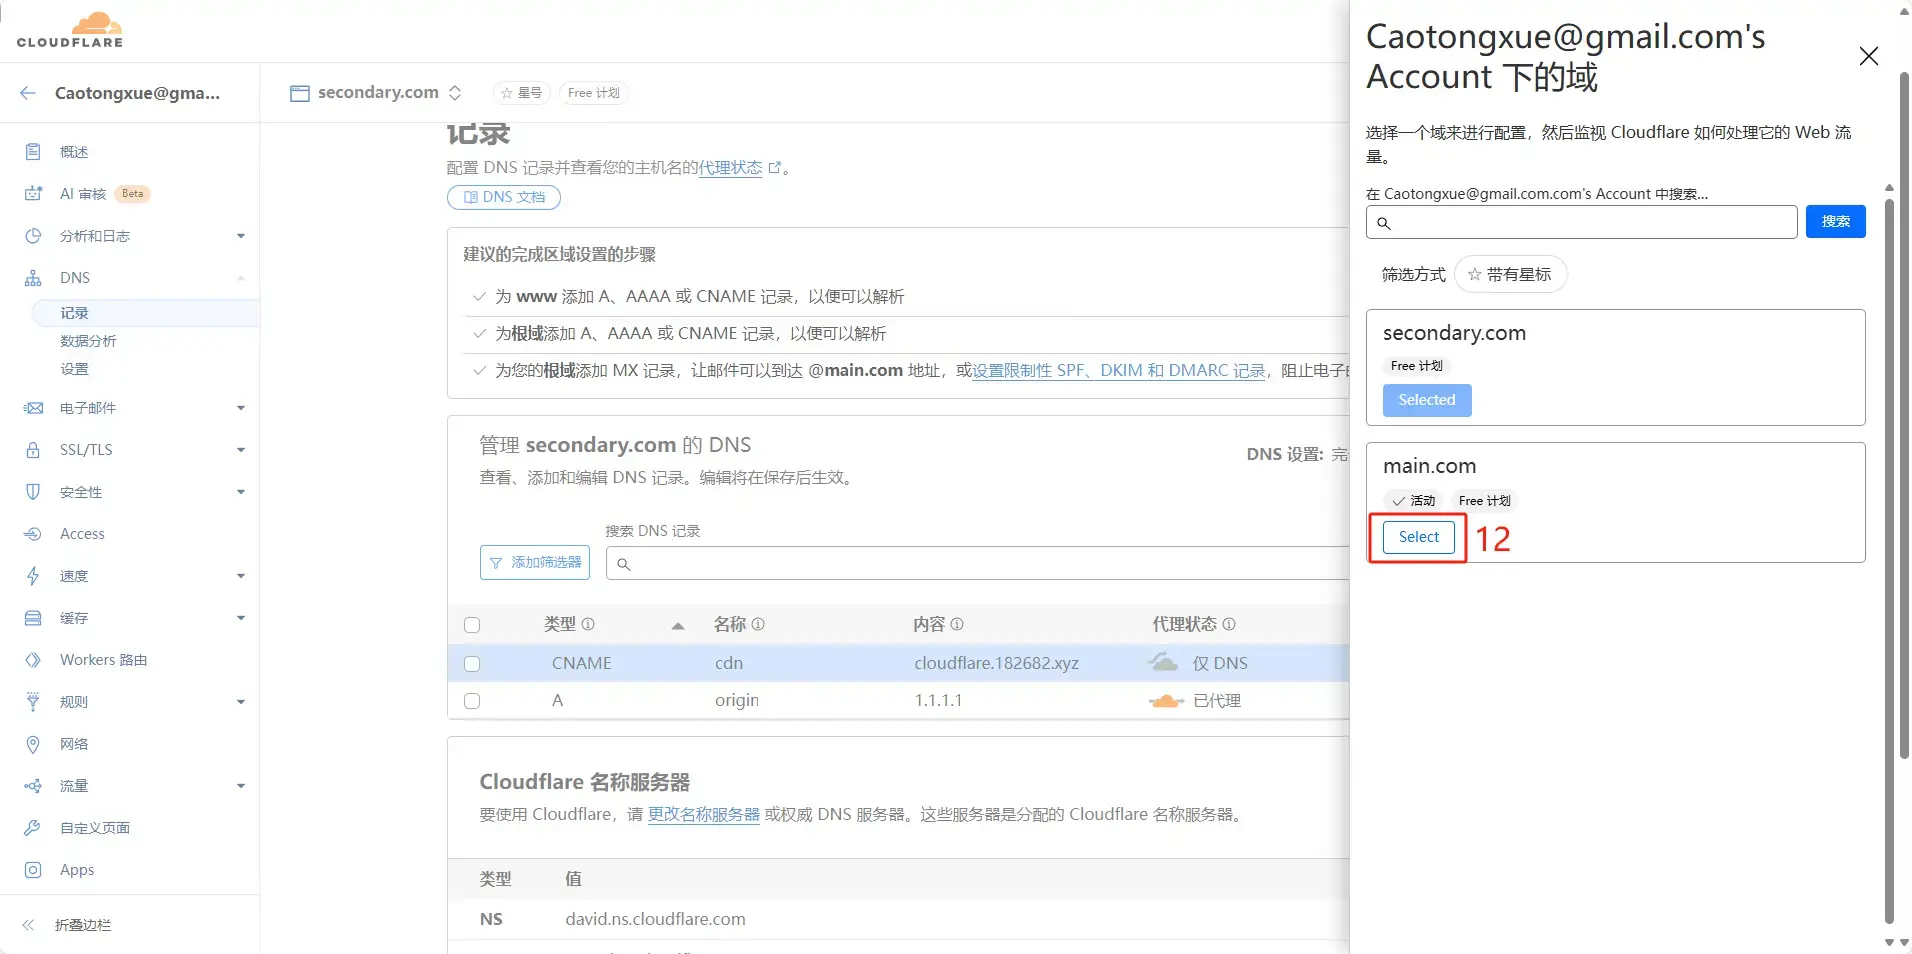Viewport: 1912px width, 954px height.
Task: Open the 概述 overview icon in sidebar
Action: click(33, 152)
